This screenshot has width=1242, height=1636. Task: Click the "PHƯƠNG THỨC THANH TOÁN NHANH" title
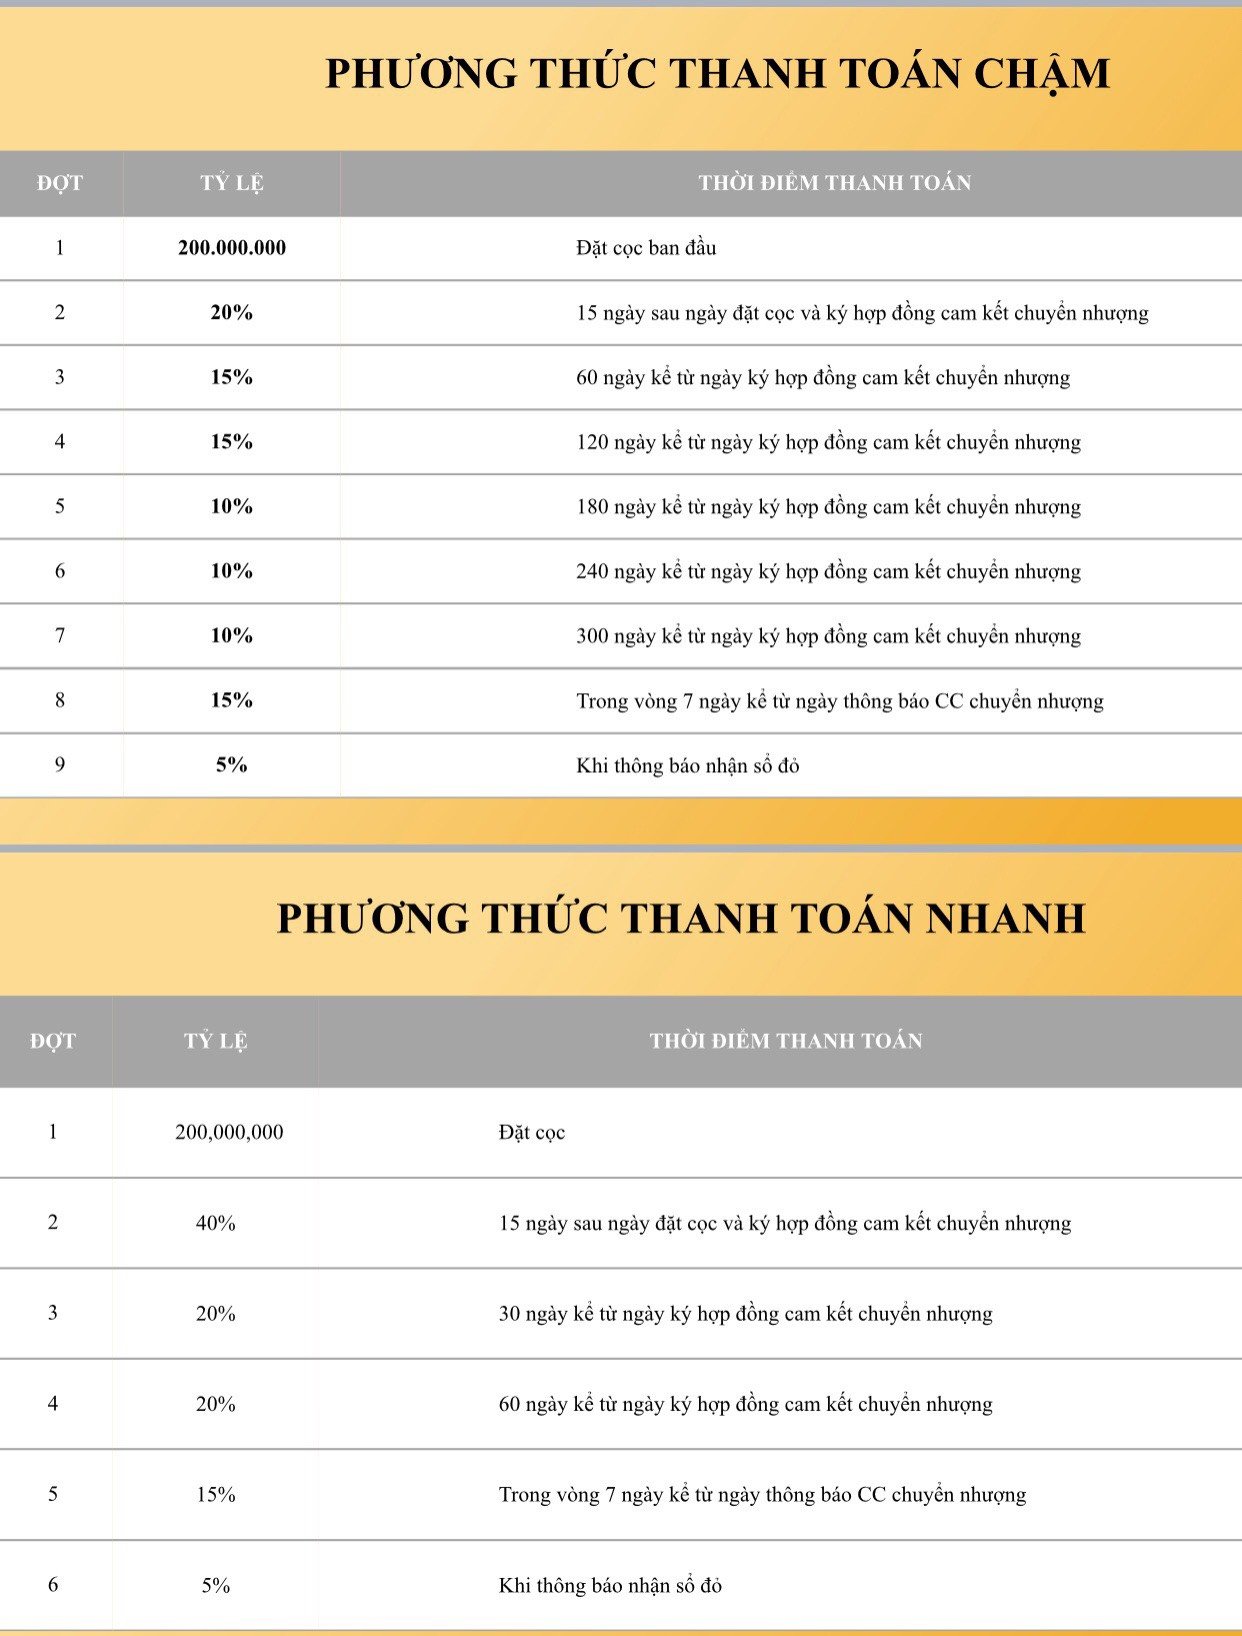pyautogui.click(x=681, y=918)
